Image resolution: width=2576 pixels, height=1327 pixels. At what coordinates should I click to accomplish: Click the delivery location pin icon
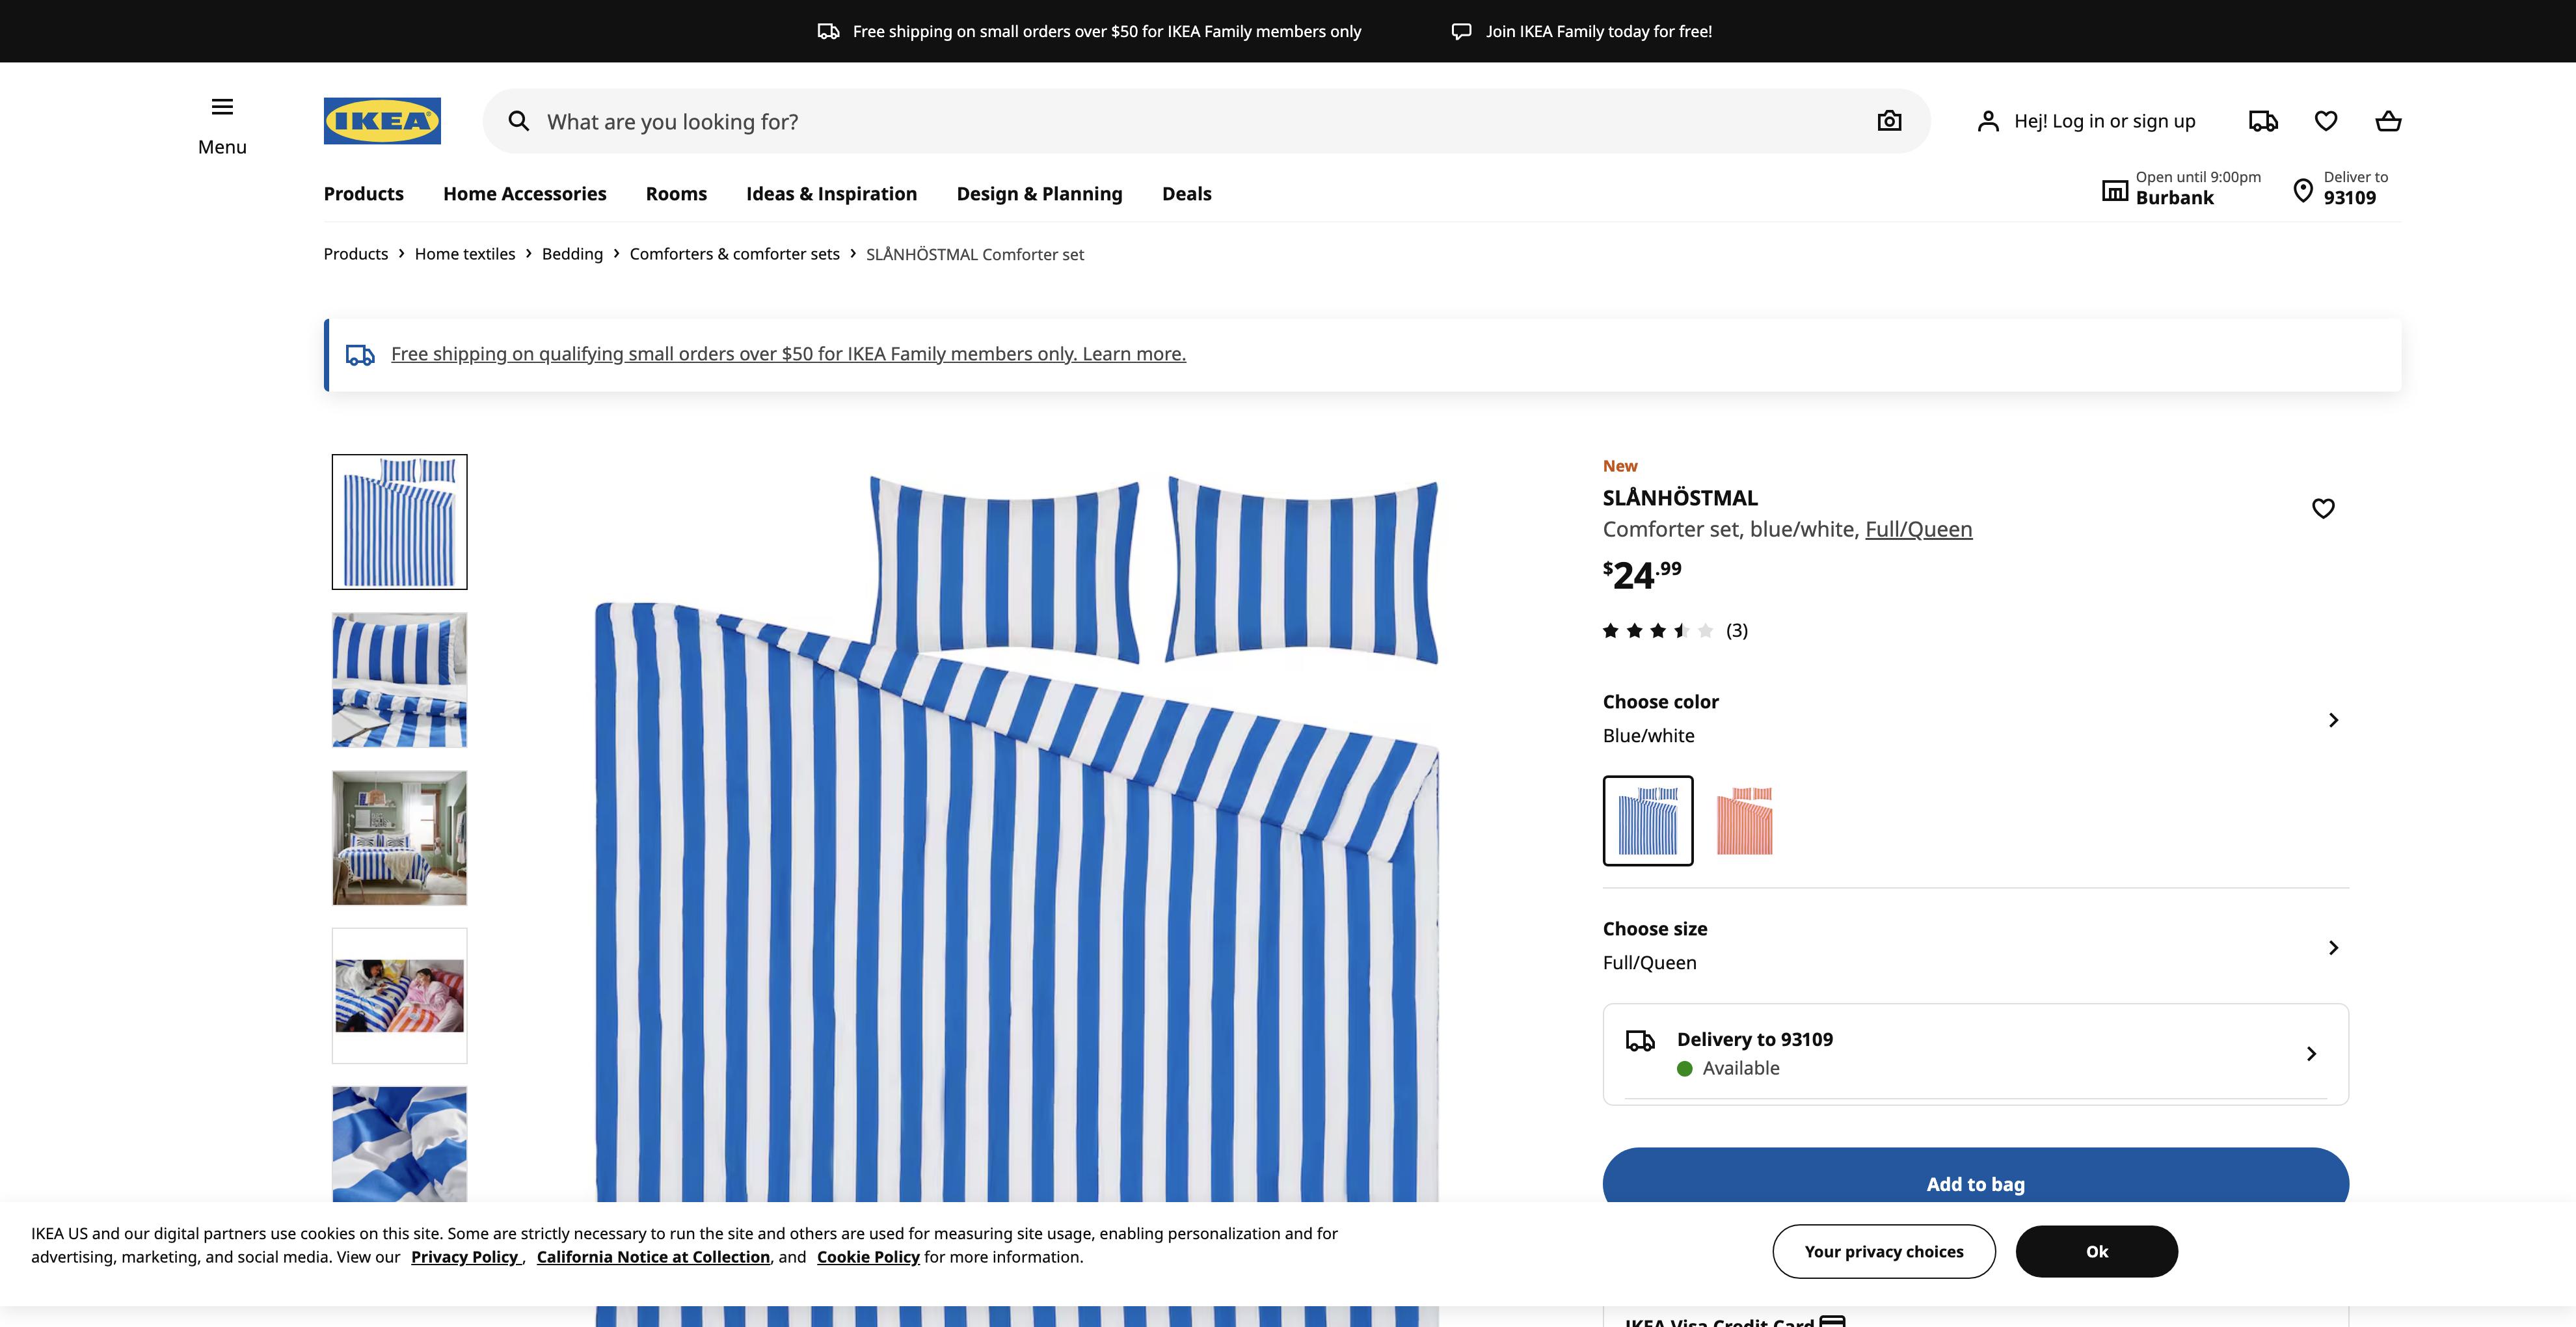pos(2302,190)
